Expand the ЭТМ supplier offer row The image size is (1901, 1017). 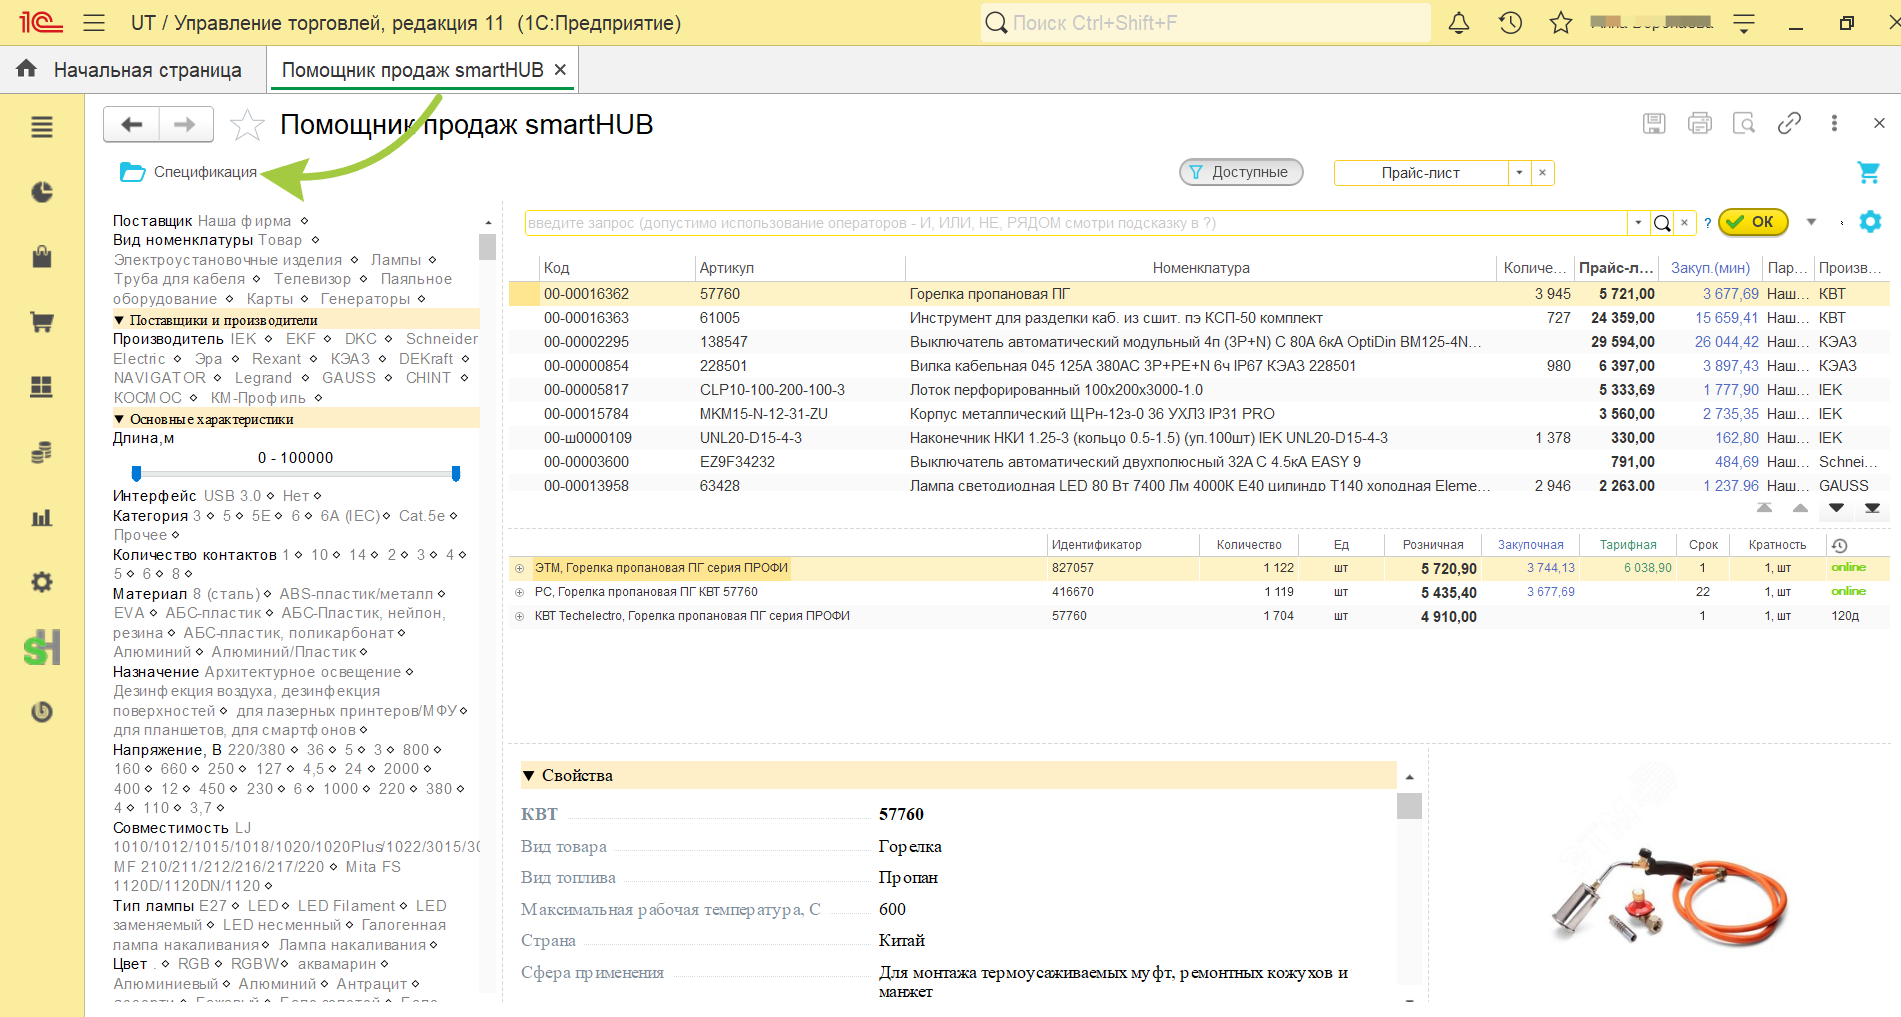pyautogui.click(x=519, y=568)
